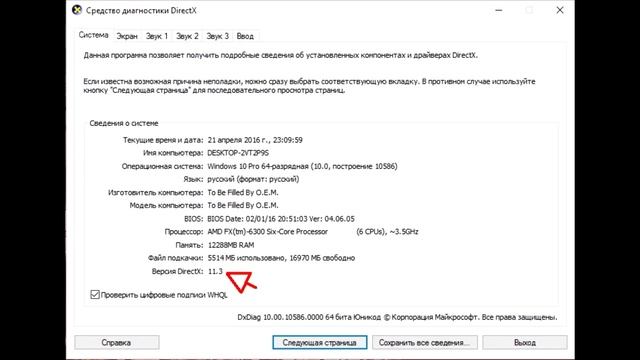The image size is (640, 360).
Task: Click the Процессор label
Action: click(x=184, y=232)
